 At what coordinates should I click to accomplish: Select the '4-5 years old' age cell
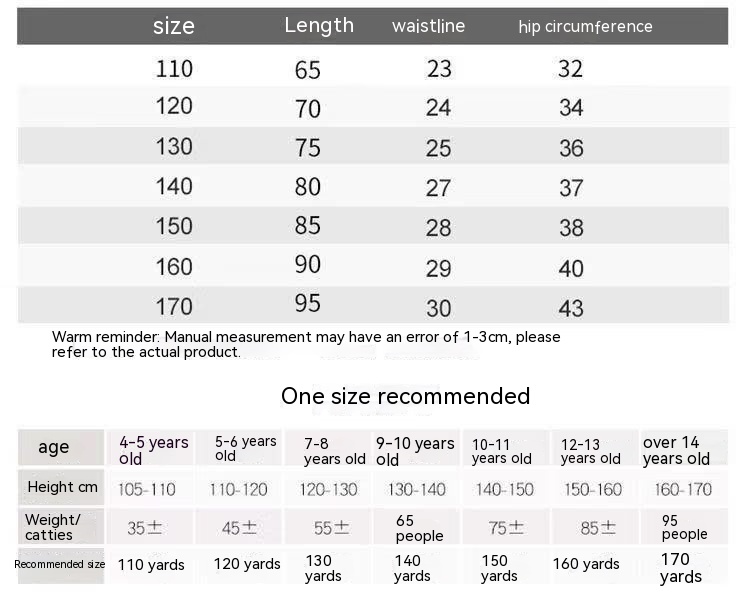coord(154,449)
